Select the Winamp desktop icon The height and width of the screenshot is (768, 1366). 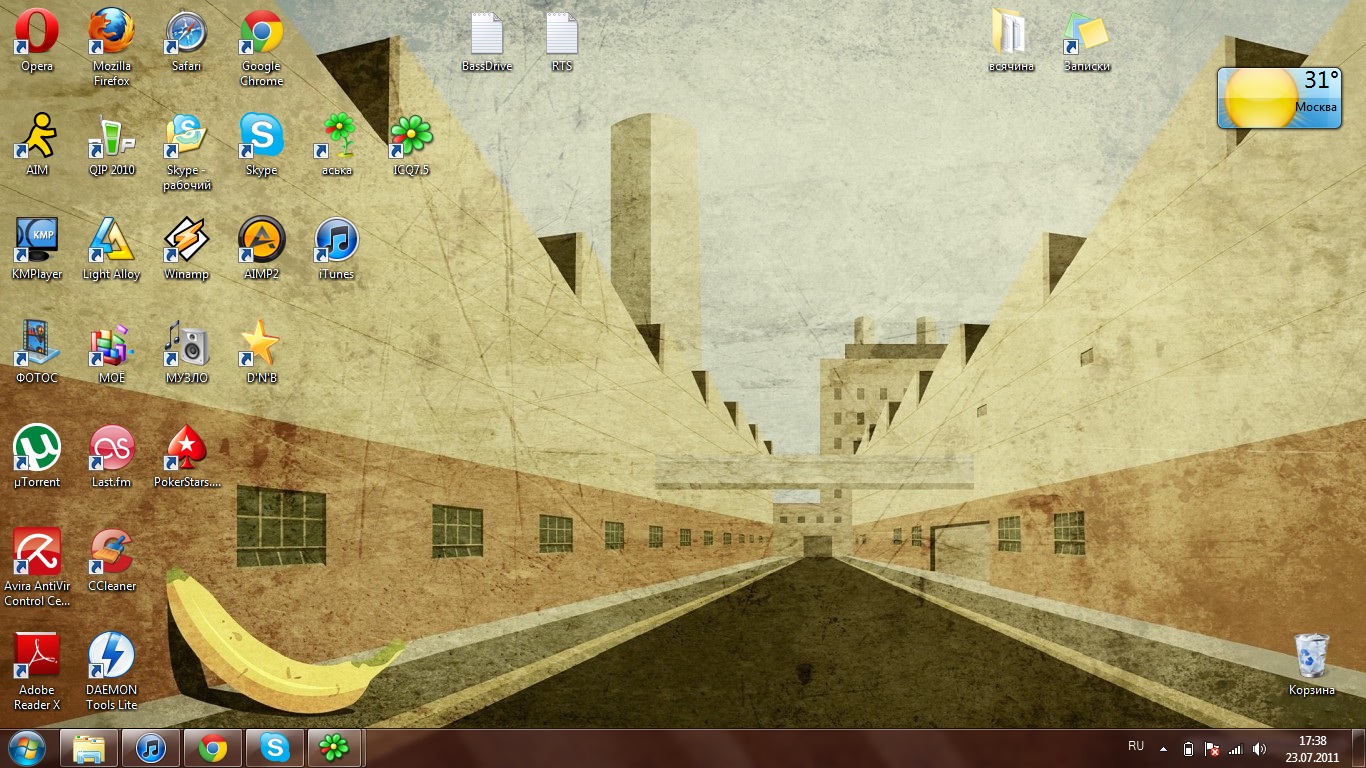(186, 248)
